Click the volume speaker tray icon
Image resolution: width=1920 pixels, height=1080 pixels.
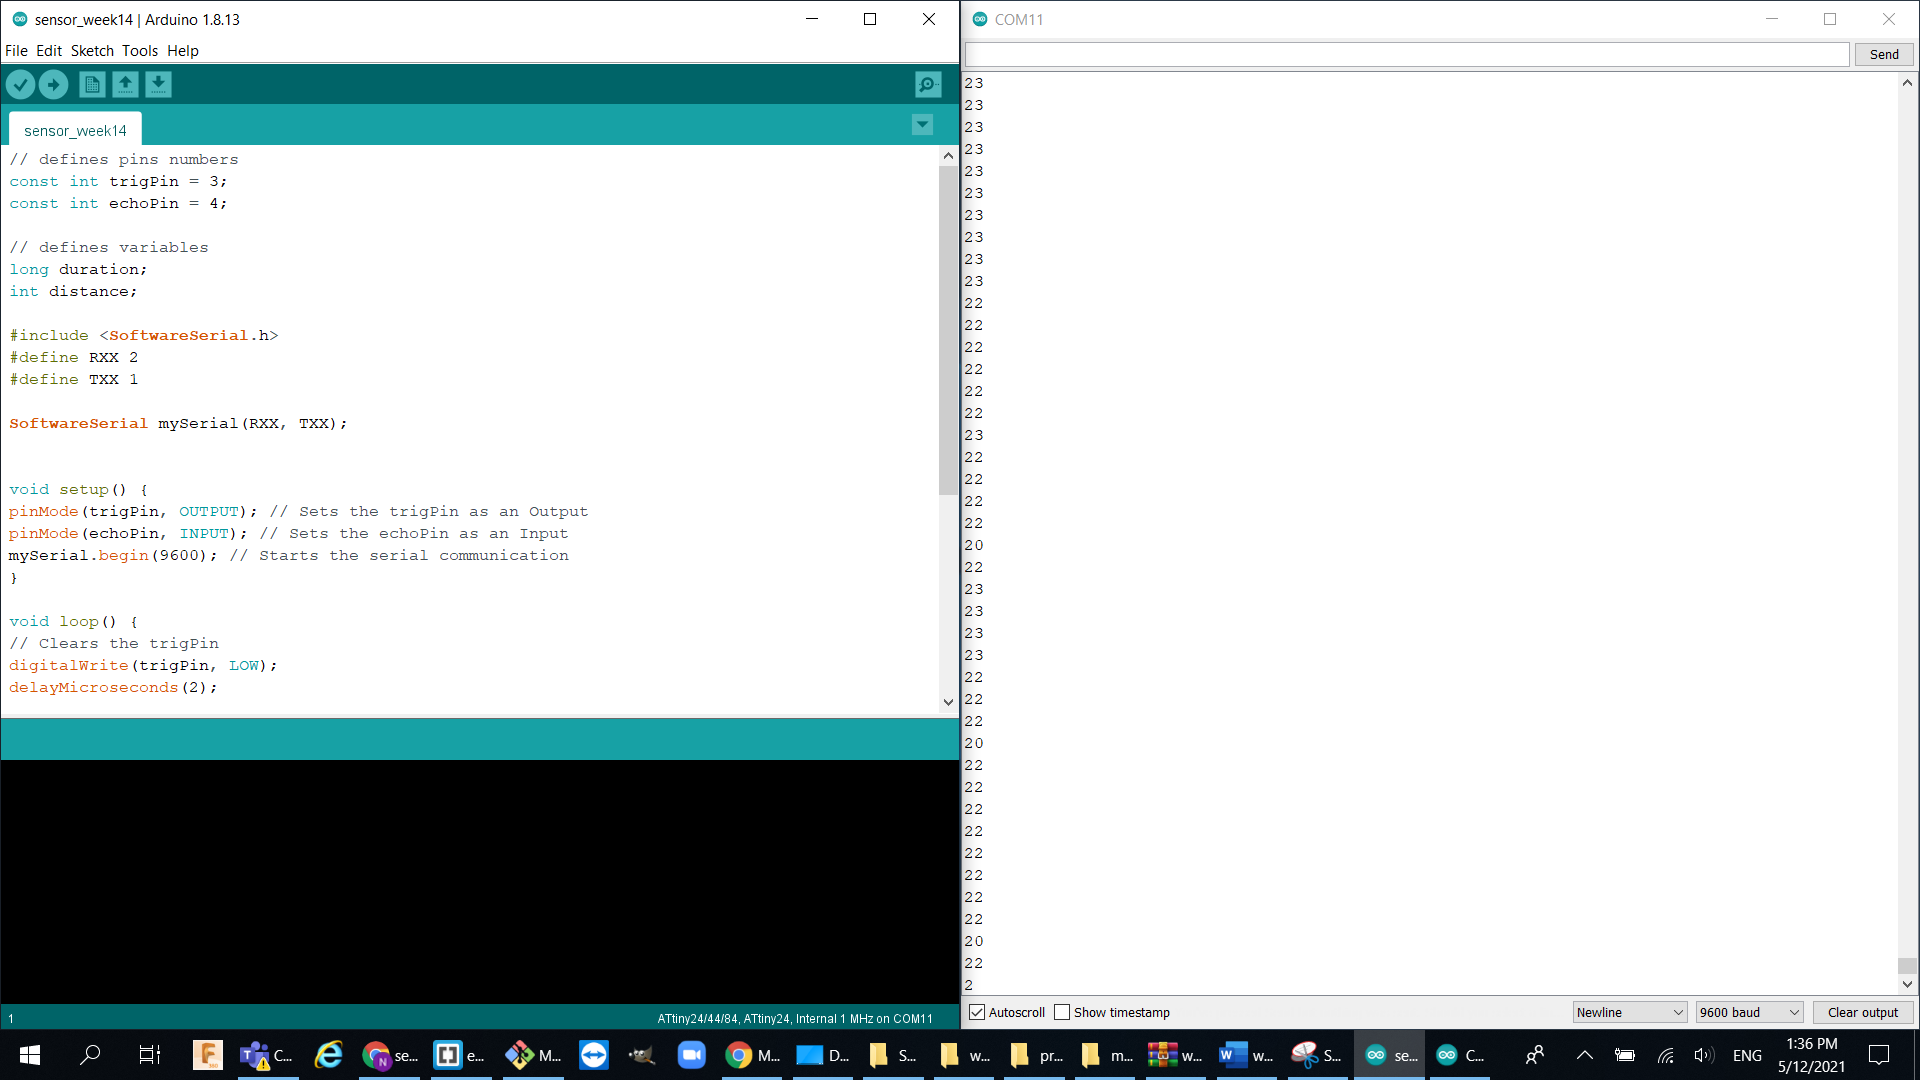(x=1704, y=1055)
